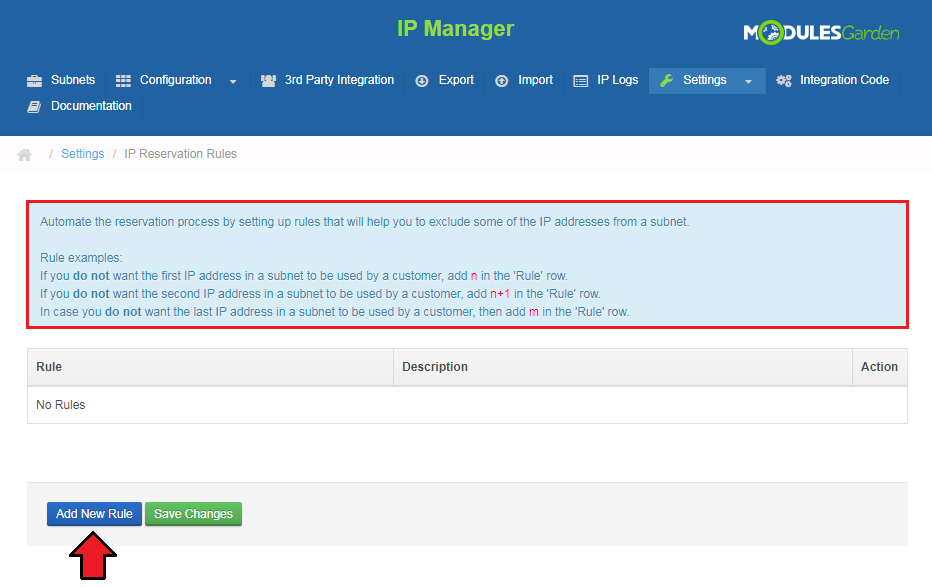This screenshot has width=932, height=587.
Task: Go to home via breadcrumb house icon
Action: (24, 155)
